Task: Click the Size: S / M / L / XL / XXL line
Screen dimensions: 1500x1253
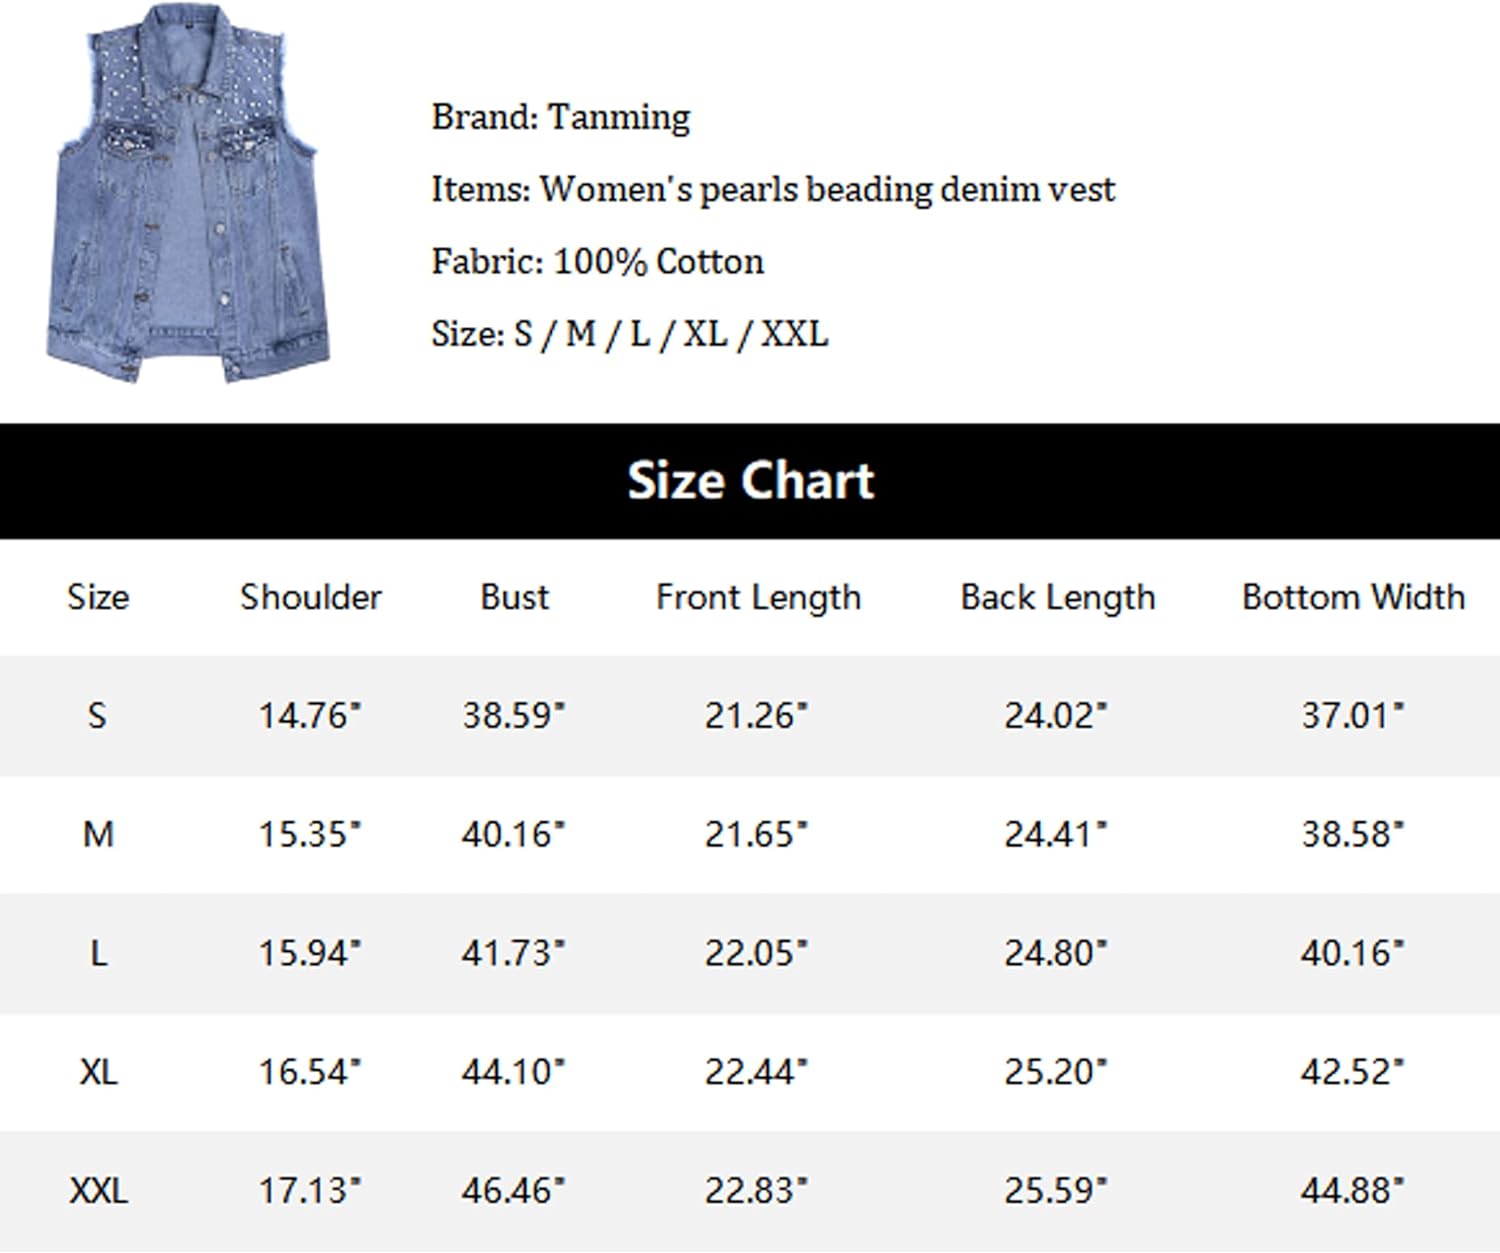Action: coord(630,334)
